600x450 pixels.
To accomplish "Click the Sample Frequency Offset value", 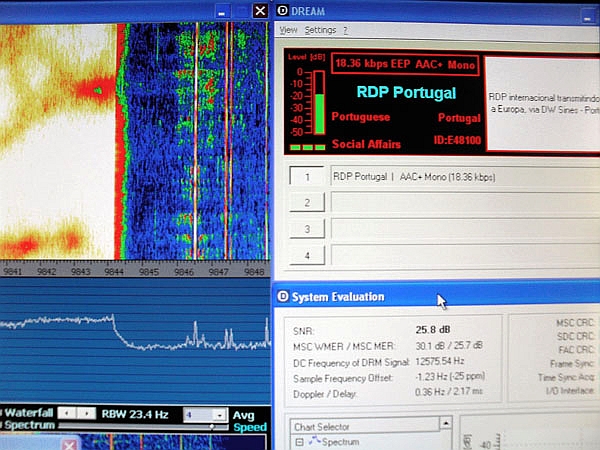I will pyautogui.click(x=450, y=377).
